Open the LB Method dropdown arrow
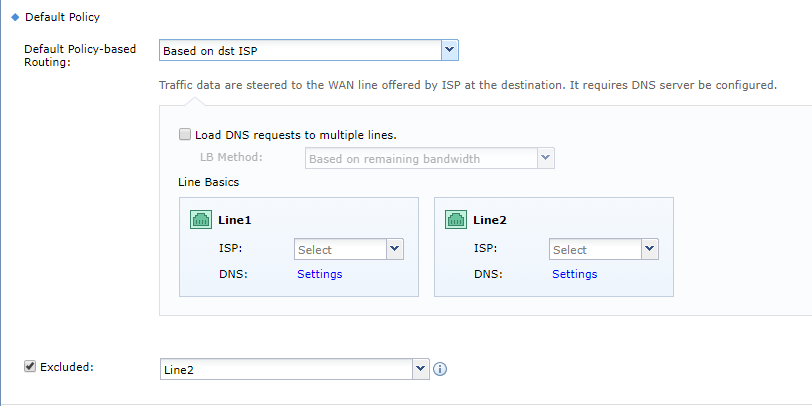This screenshot has width=812, height=406. click(545, 158)
